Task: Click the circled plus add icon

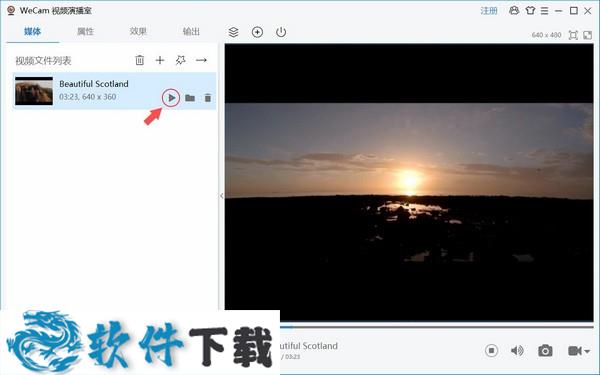Action: click(257, 32)
